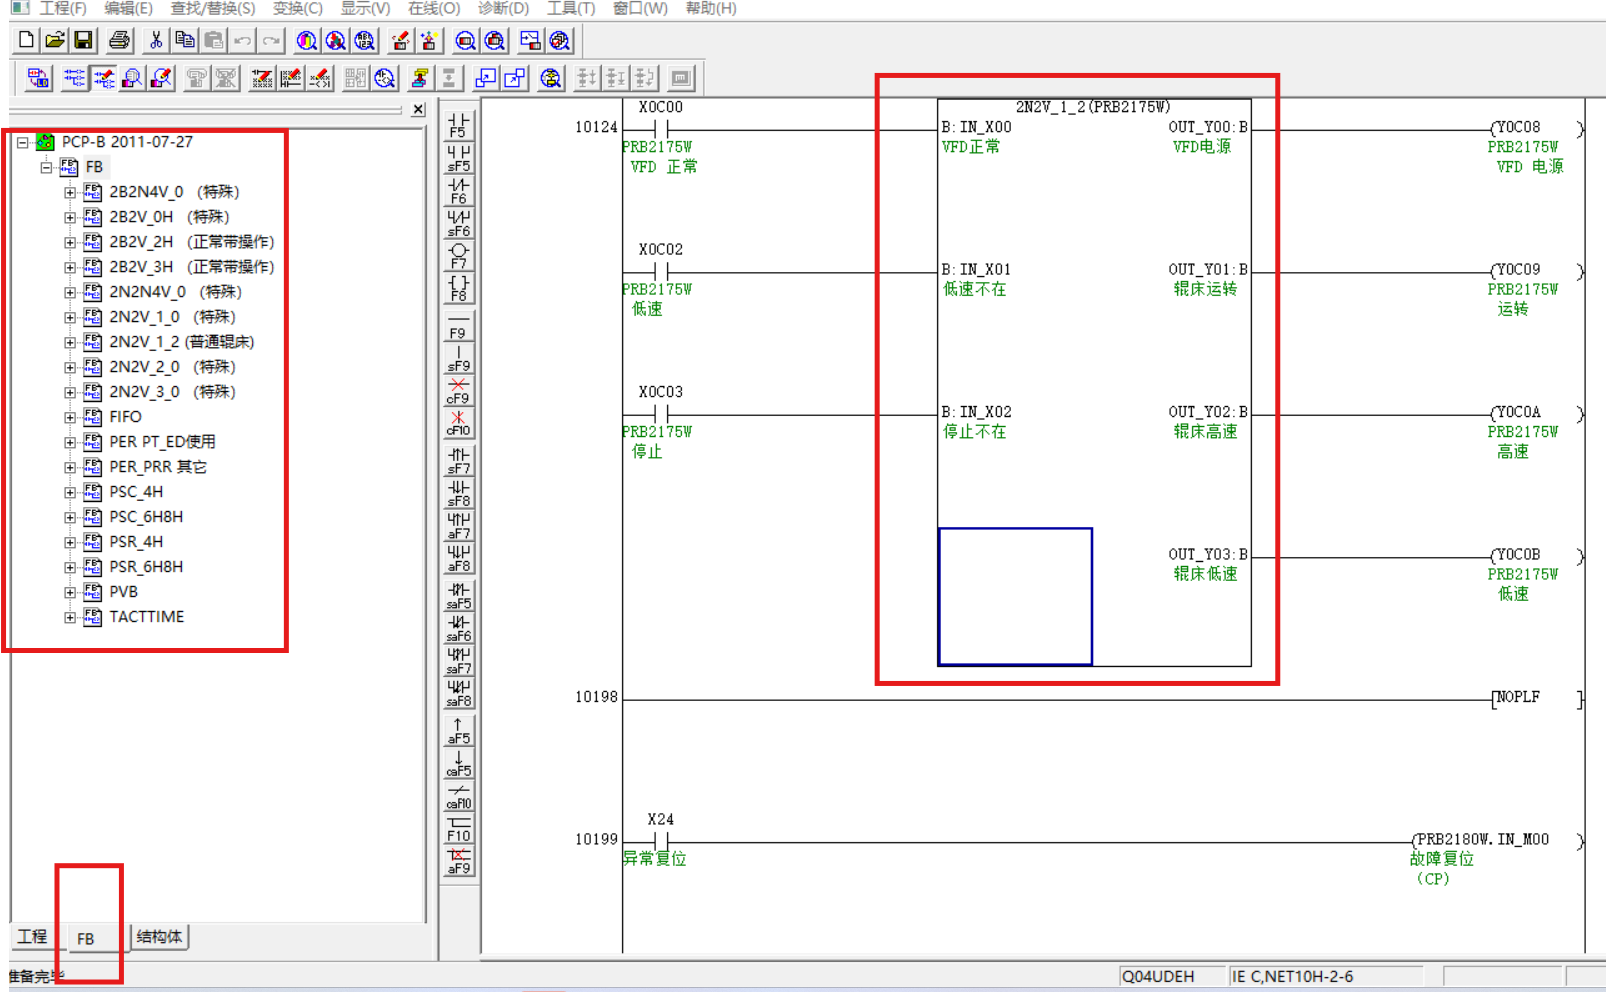
Task: Click the Cut scissors icon
Action: click(155, 41)
